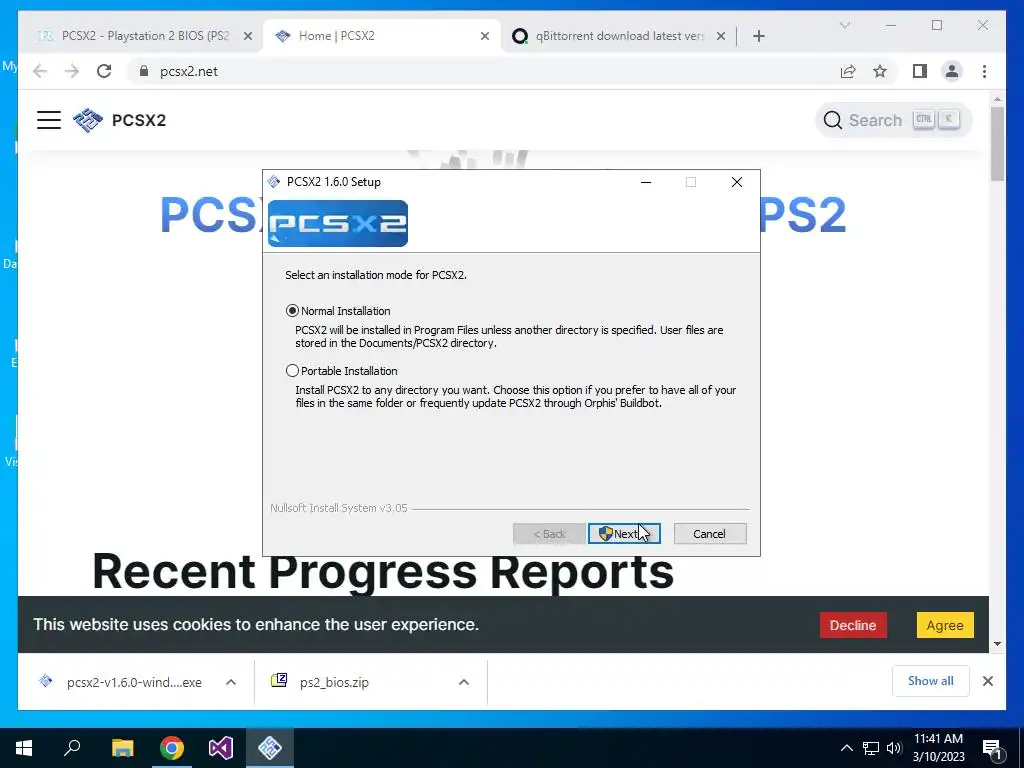Open a new browser tab
Image resolution: width=1024 pixels, height=768 pixels.
pos(758,37)
